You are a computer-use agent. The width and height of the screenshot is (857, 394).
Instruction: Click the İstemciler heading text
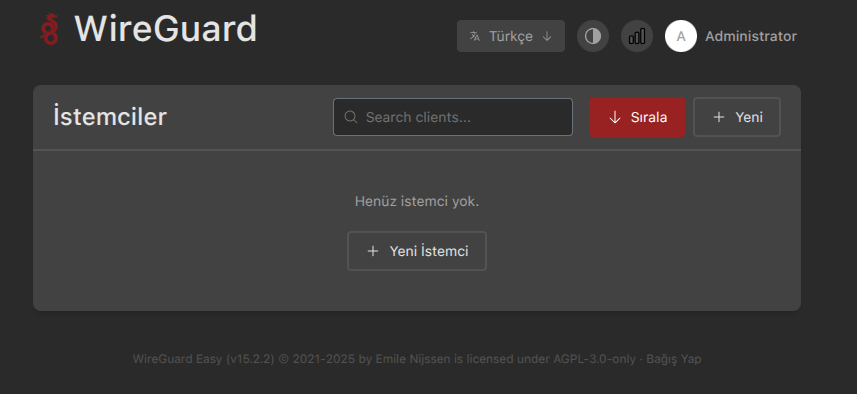110,117
